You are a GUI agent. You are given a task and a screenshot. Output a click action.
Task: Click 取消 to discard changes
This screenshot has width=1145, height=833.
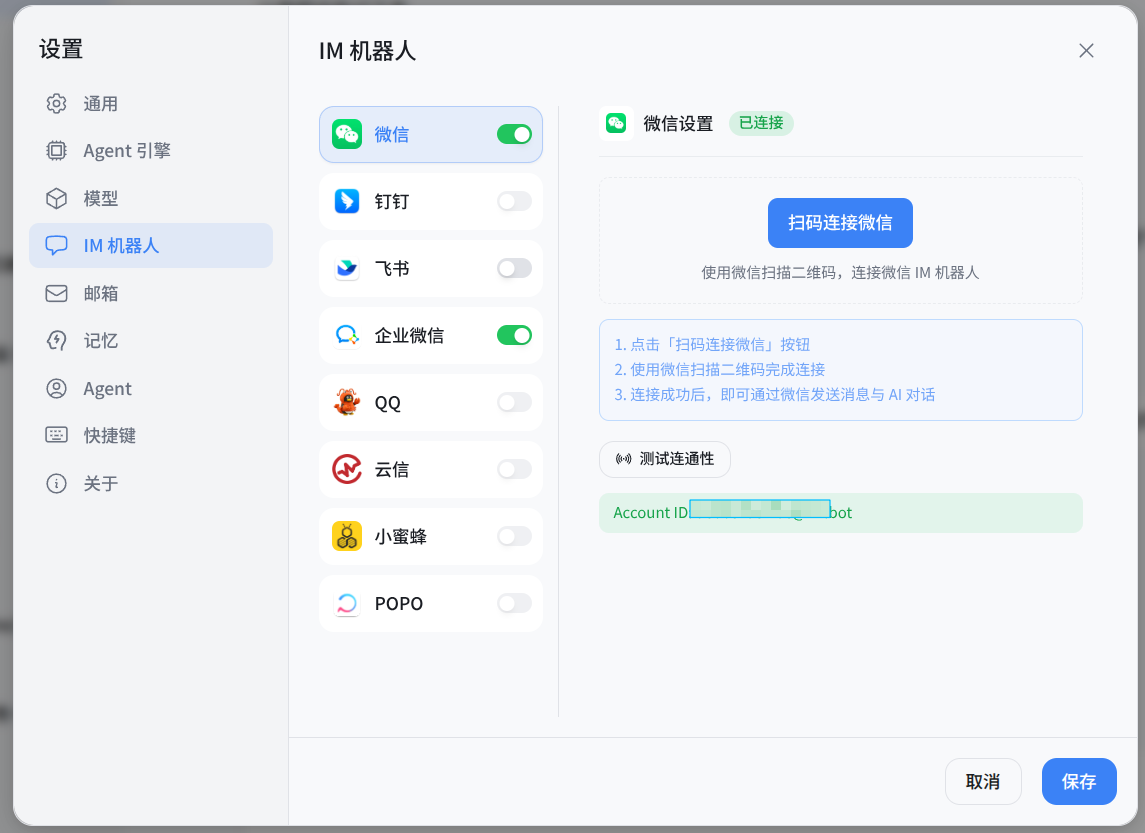click(983, 781)
